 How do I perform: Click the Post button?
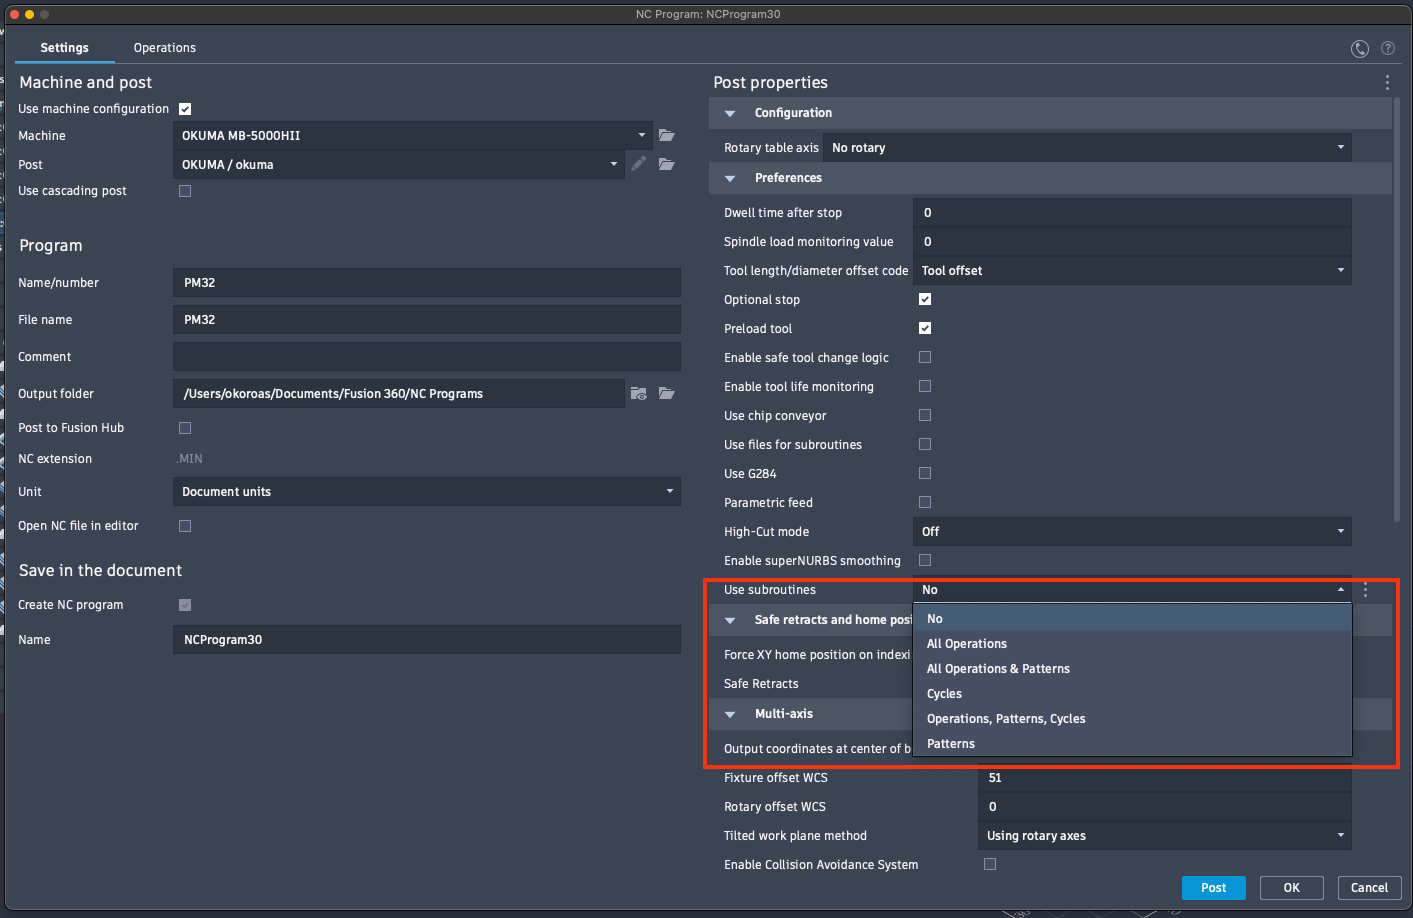[x=1213, y=887]
